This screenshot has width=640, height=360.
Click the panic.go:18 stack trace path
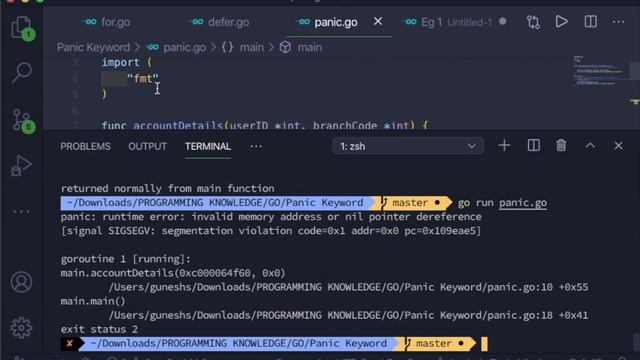tap(331, 316)
